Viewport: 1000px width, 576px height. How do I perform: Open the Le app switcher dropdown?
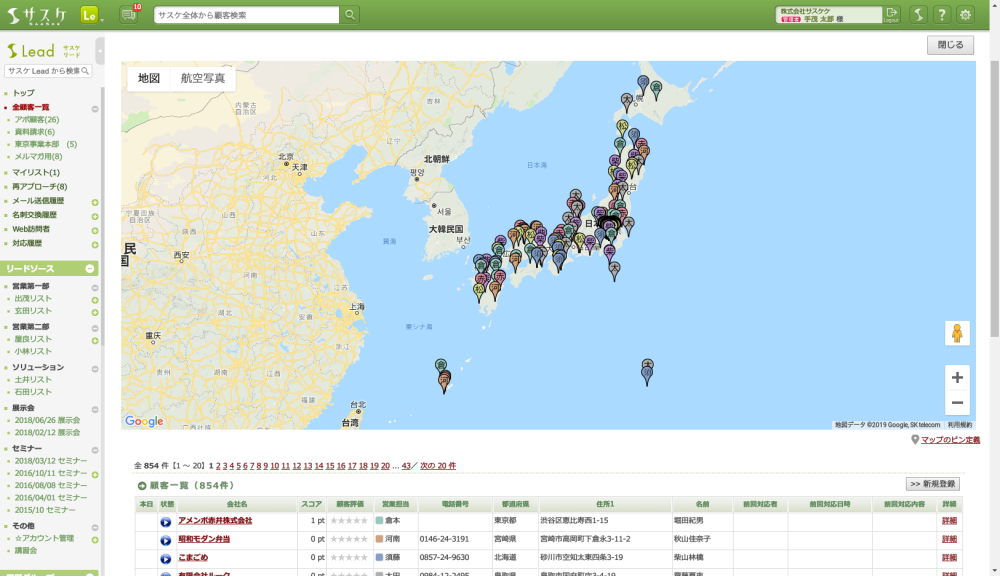(x=90, y=15)
